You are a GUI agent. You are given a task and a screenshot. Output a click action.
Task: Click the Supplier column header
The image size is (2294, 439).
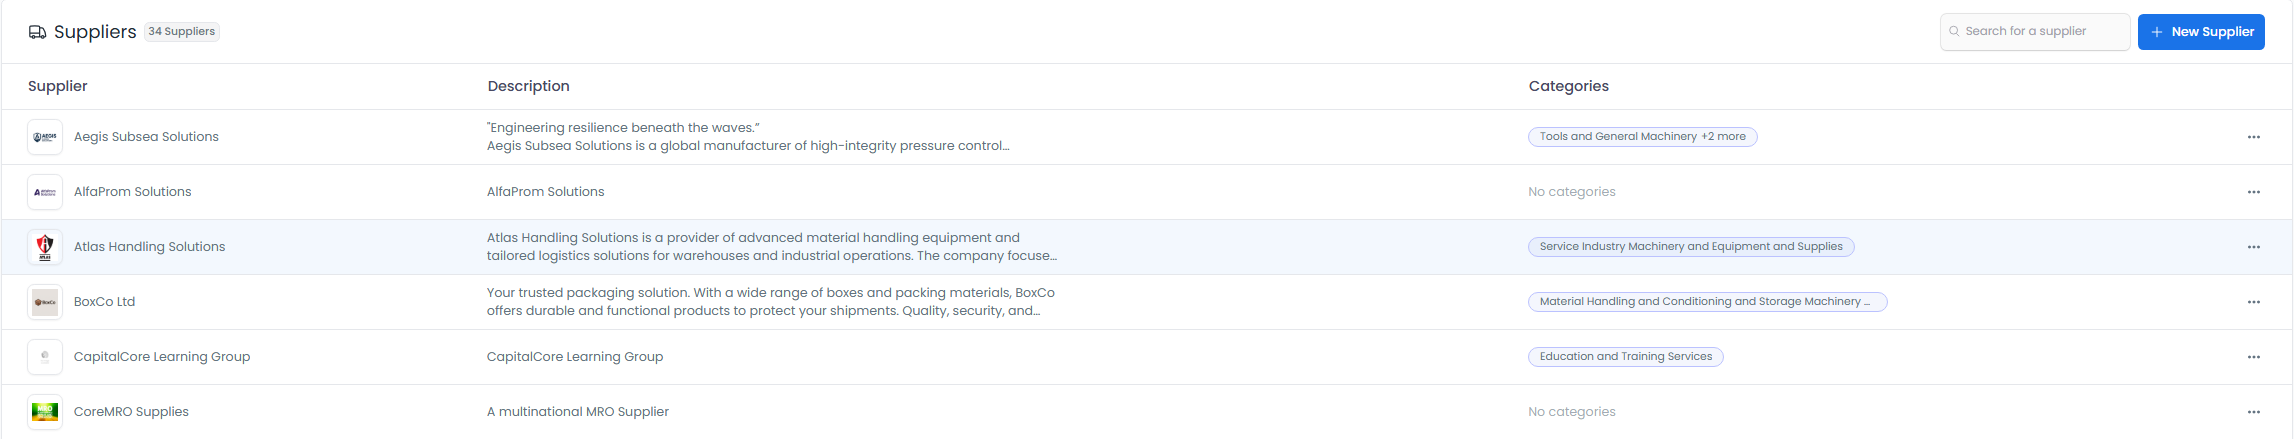point(58,86)
